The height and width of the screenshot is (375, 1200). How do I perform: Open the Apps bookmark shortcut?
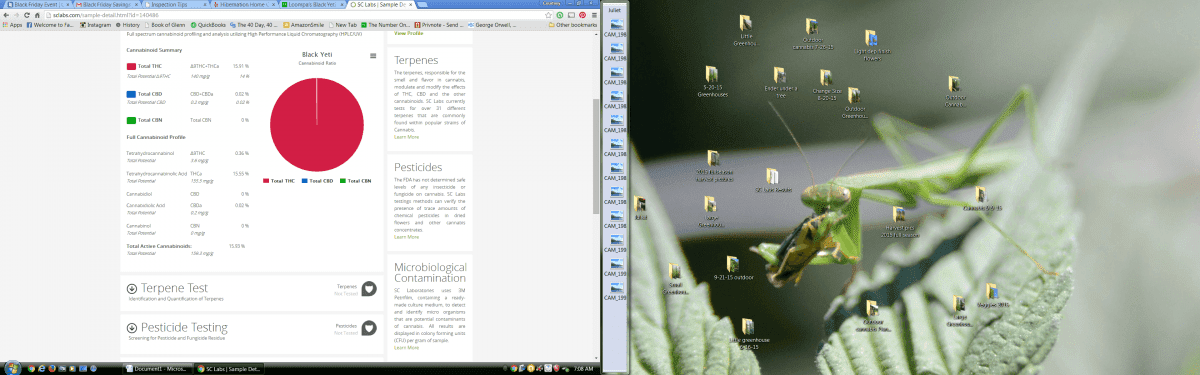pos(11,25)
